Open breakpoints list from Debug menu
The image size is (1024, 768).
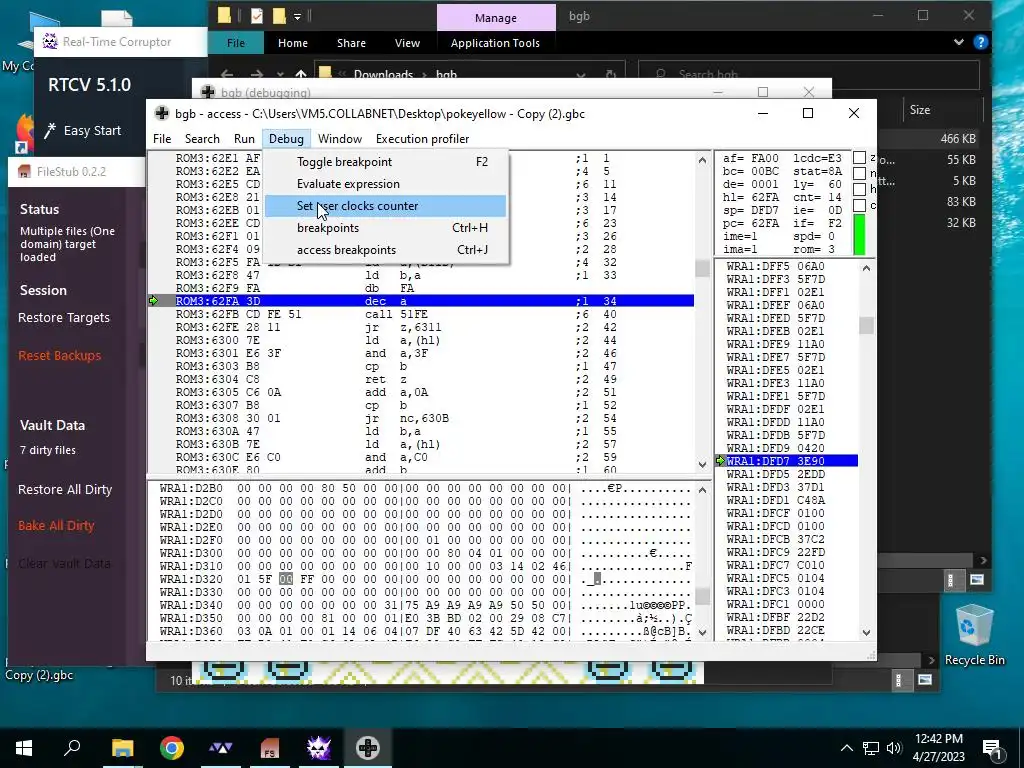(385, 228)
